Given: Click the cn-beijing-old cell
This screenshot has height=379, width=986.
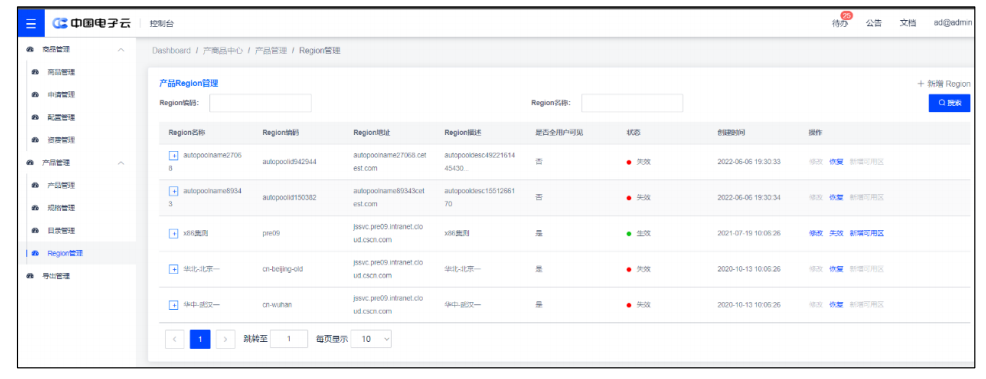Looking at the screenshot, I should (282, 269).
